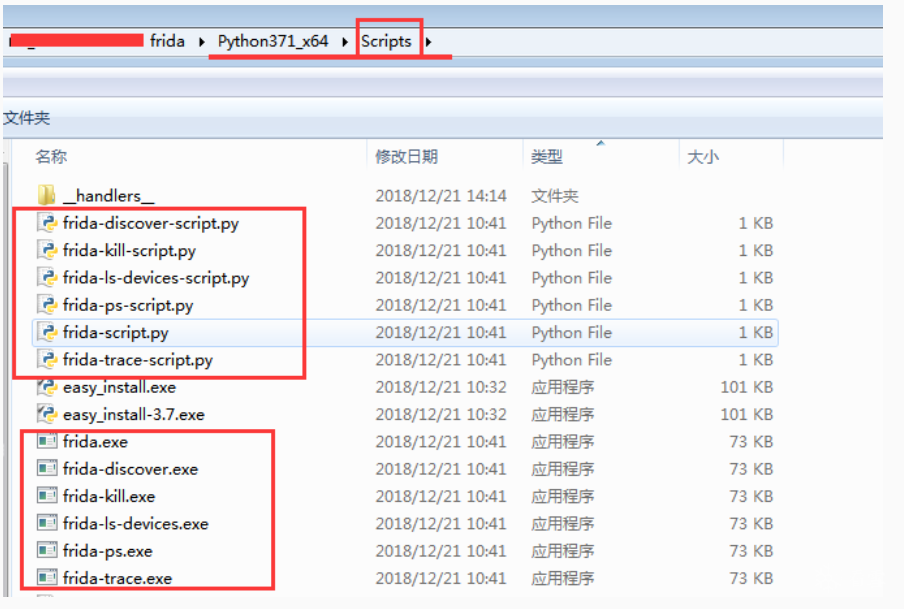Select file name frida-trace-script.py

coord(138,360)
